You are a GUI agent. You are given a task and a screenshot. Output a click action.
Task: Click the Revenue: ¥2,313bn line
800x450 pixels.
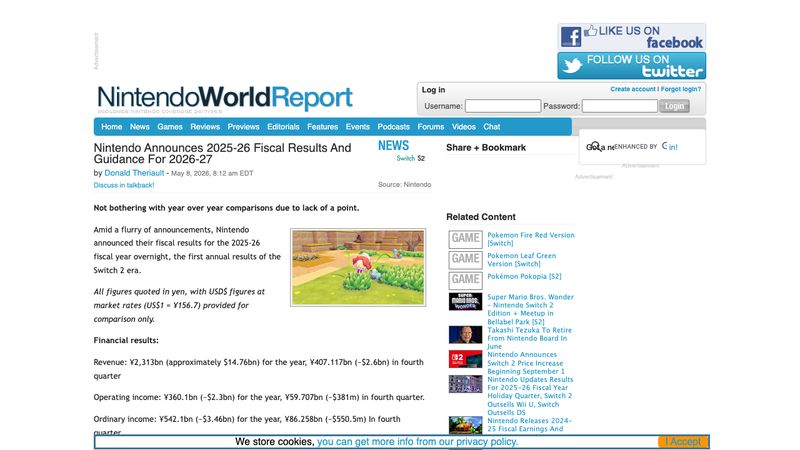coord(259,369)
